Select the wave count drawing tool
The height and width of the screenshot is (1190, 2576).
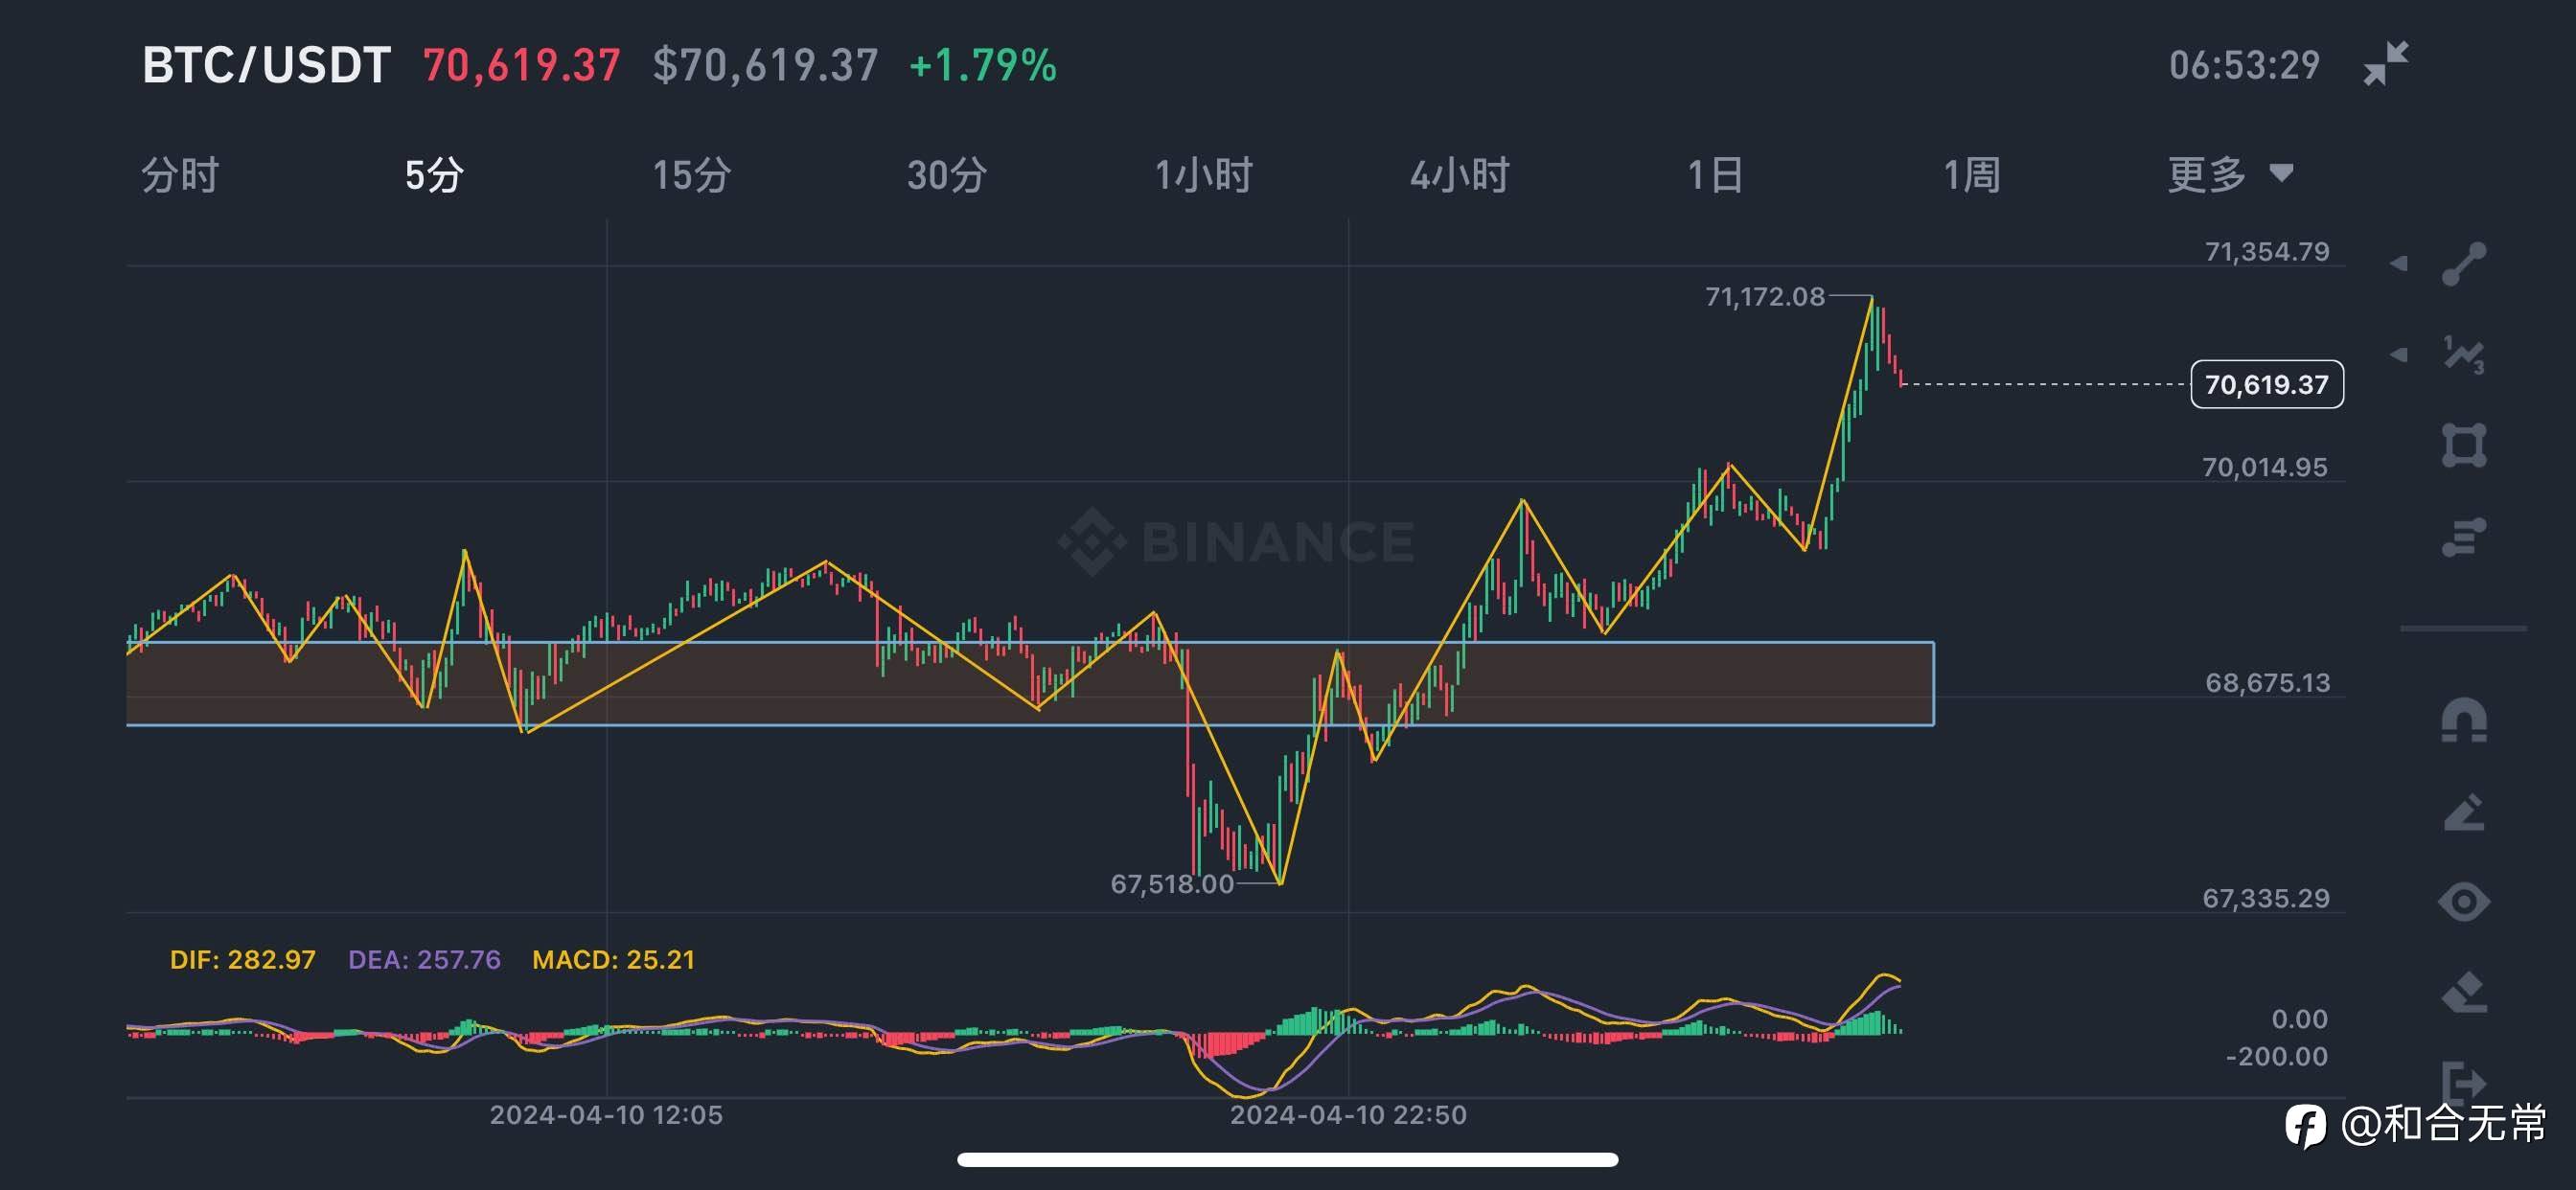[x=2463, y=355]
